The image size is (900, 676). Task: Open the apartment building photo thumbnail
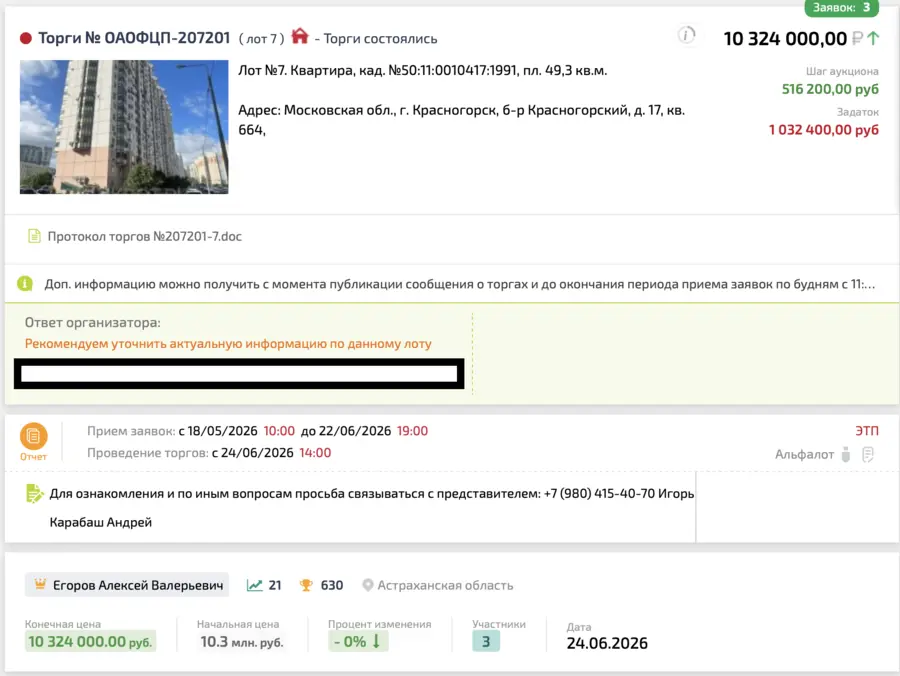point(124,127)
